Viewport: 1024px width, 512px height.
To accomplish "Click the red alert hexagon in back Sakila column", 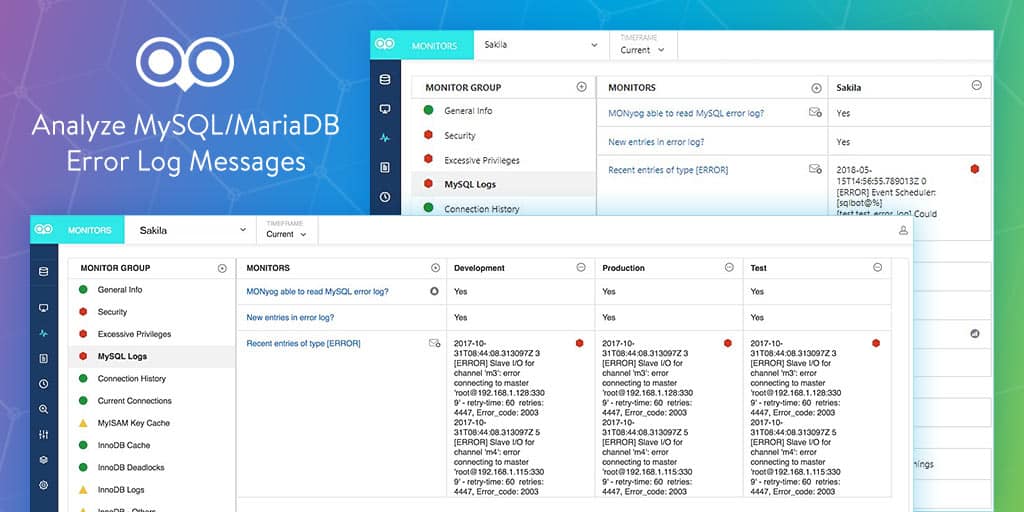I will [x=974, y=168].
